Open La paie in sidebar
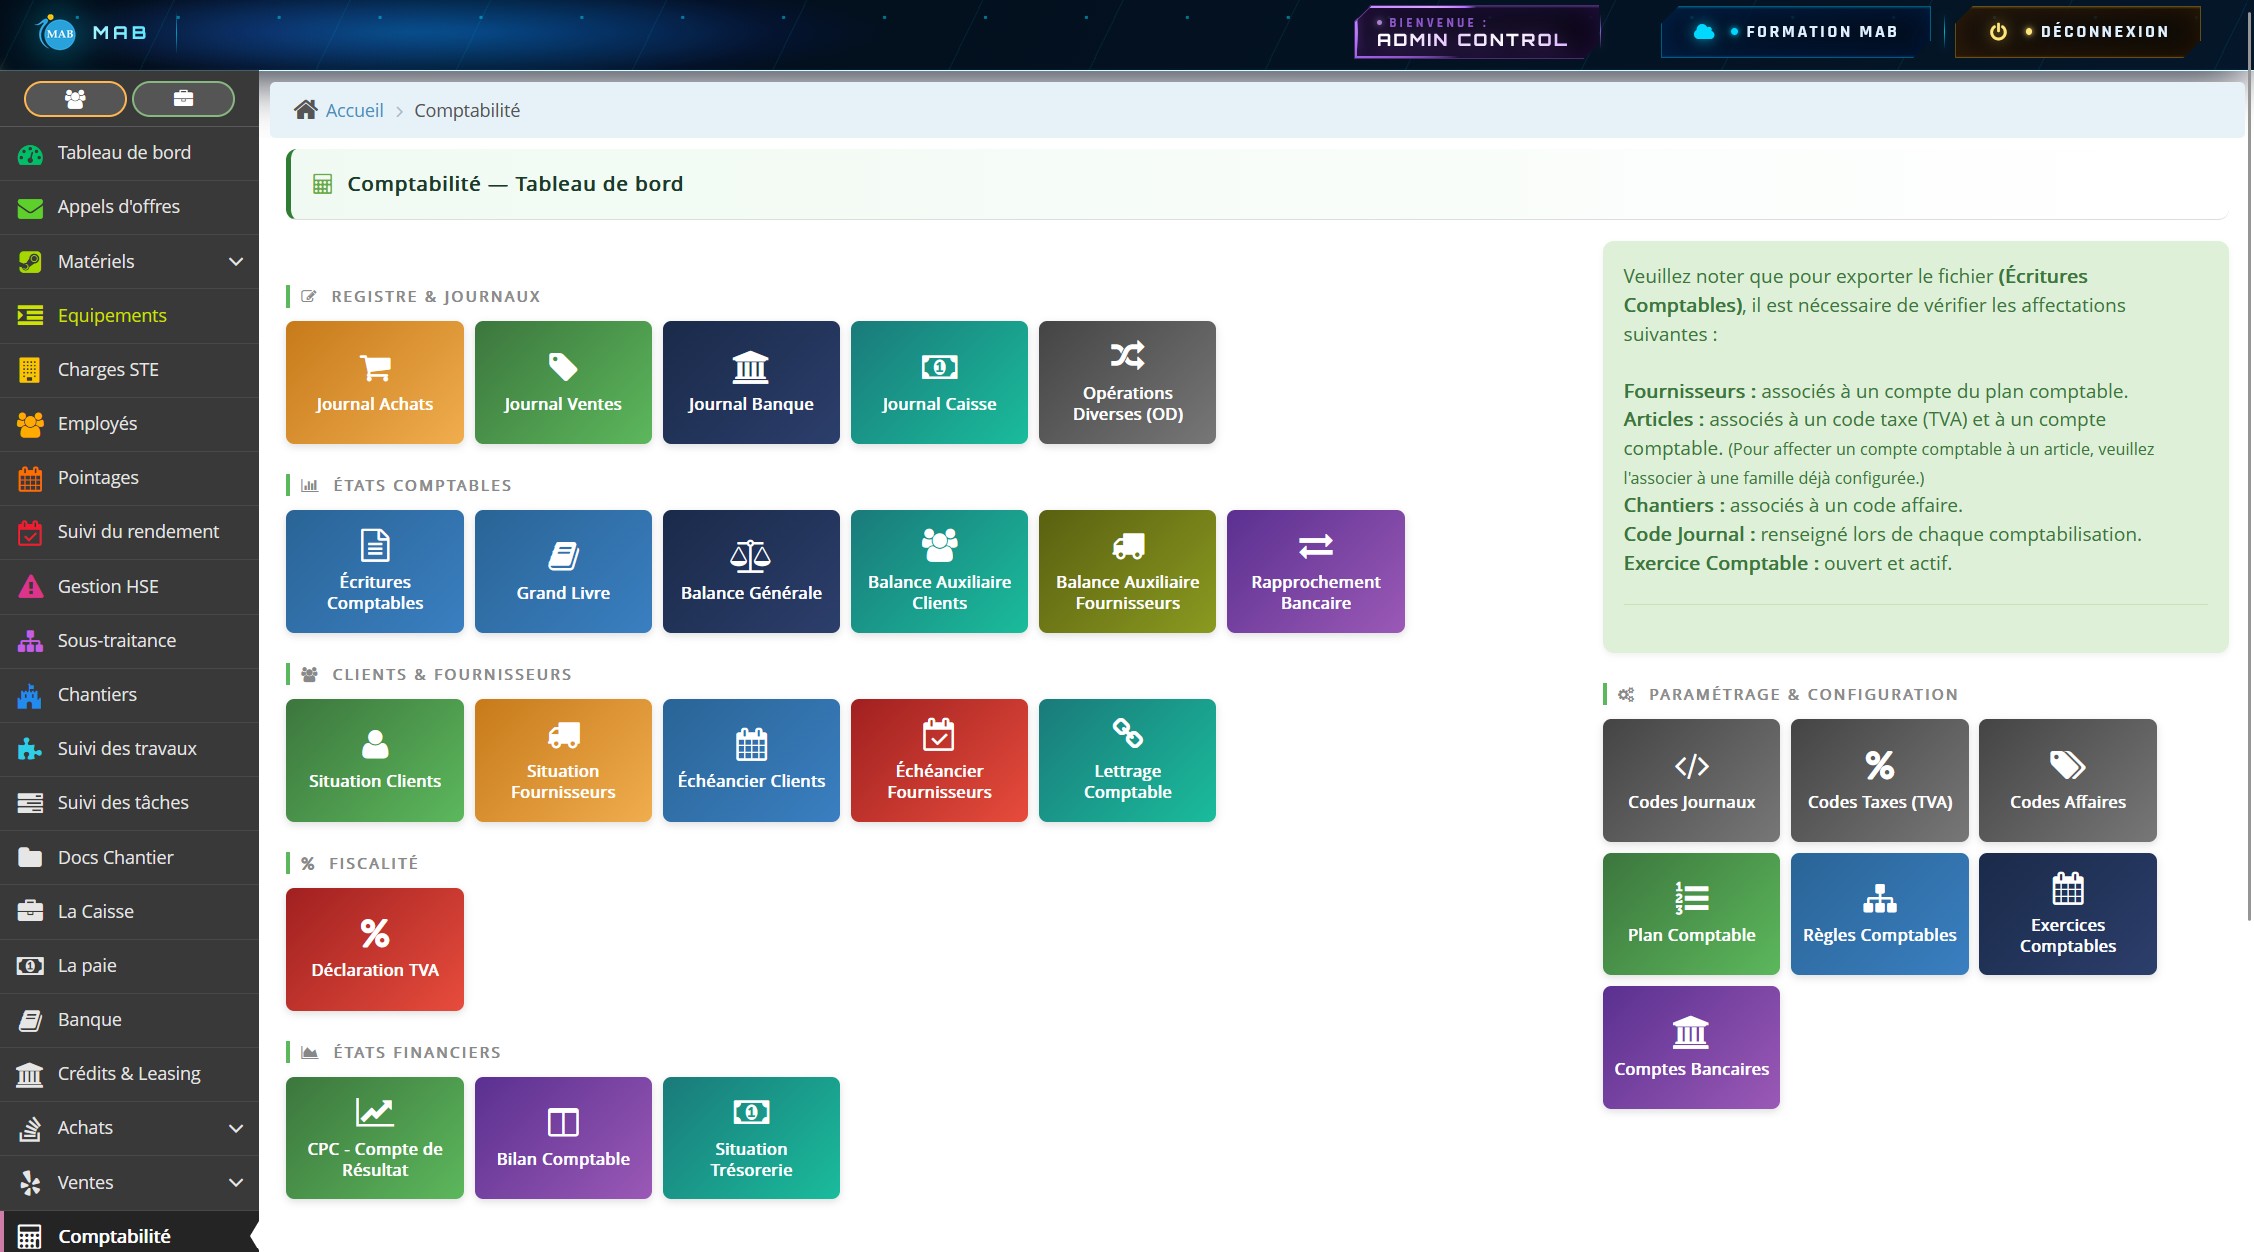 tap(129, 966)
